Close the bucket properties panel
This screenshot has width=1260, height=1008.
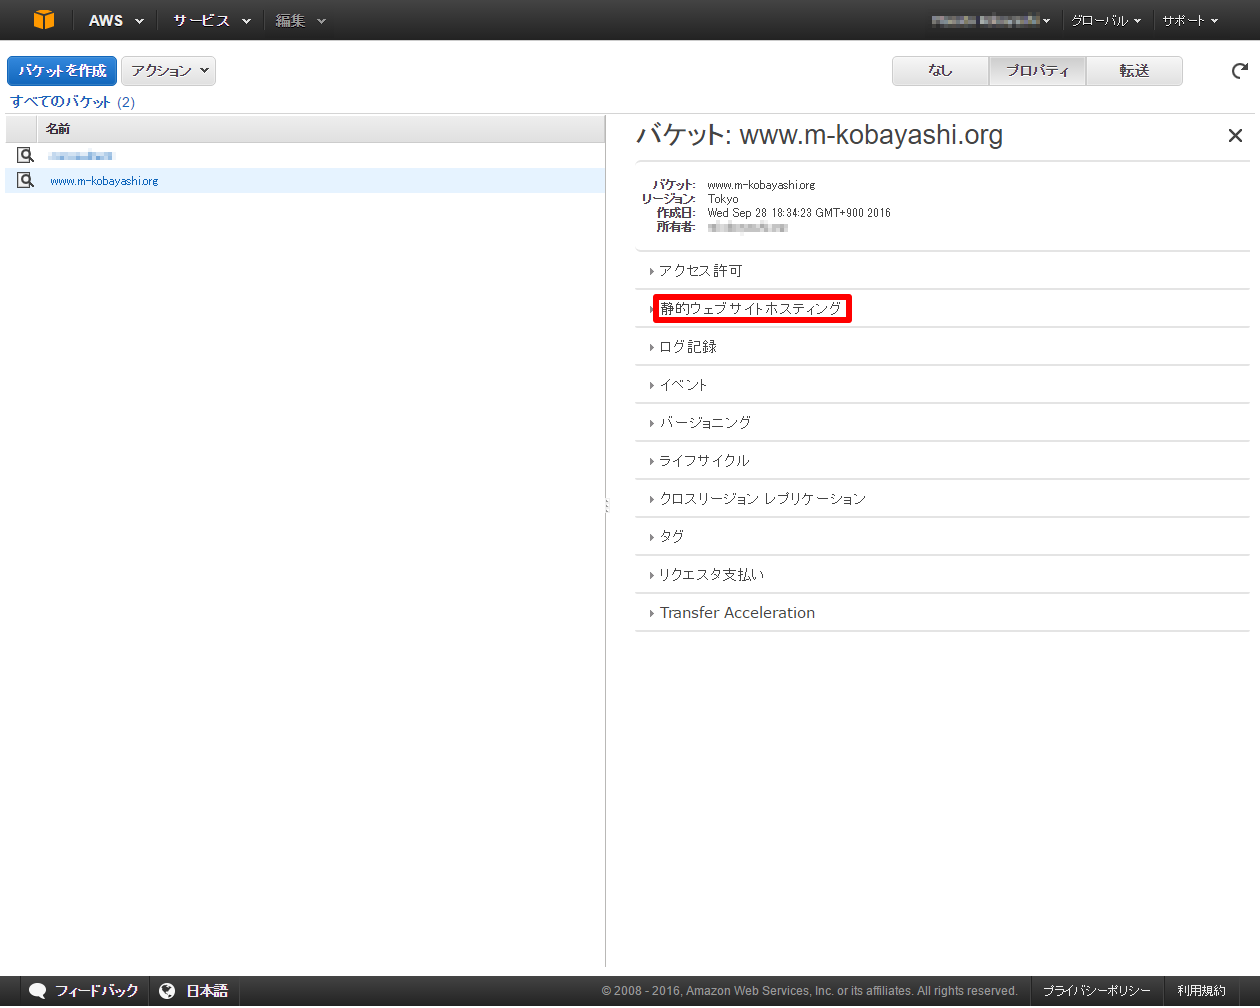click(1235, 135)
